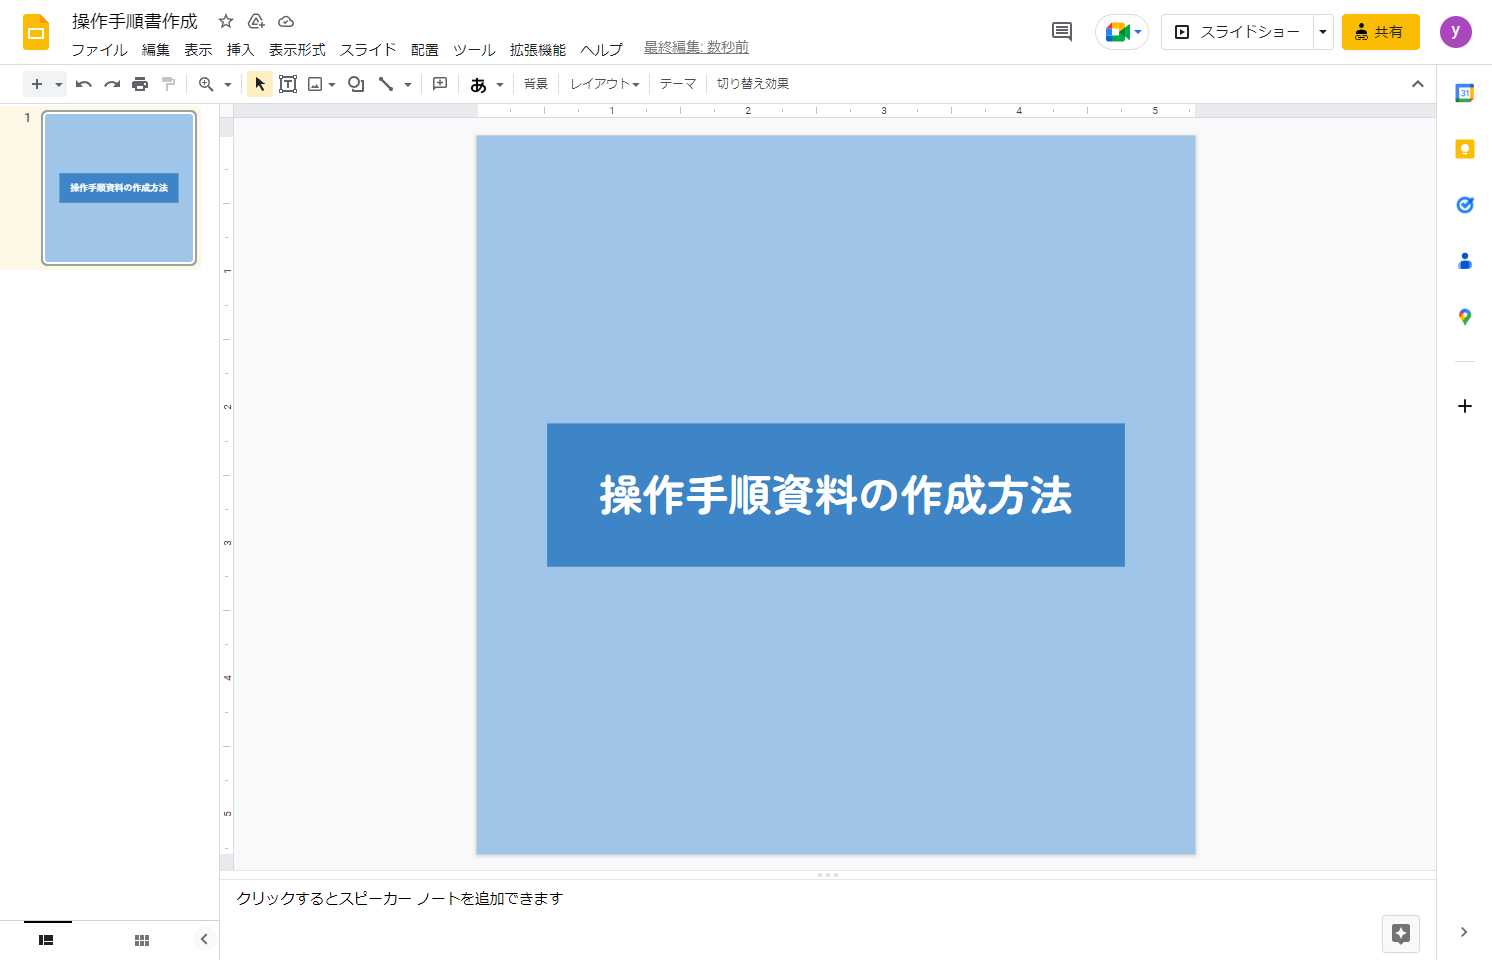Open the Google Meet call dropdown
The width and height of the screenshot is (1492, 960).
1138,32
